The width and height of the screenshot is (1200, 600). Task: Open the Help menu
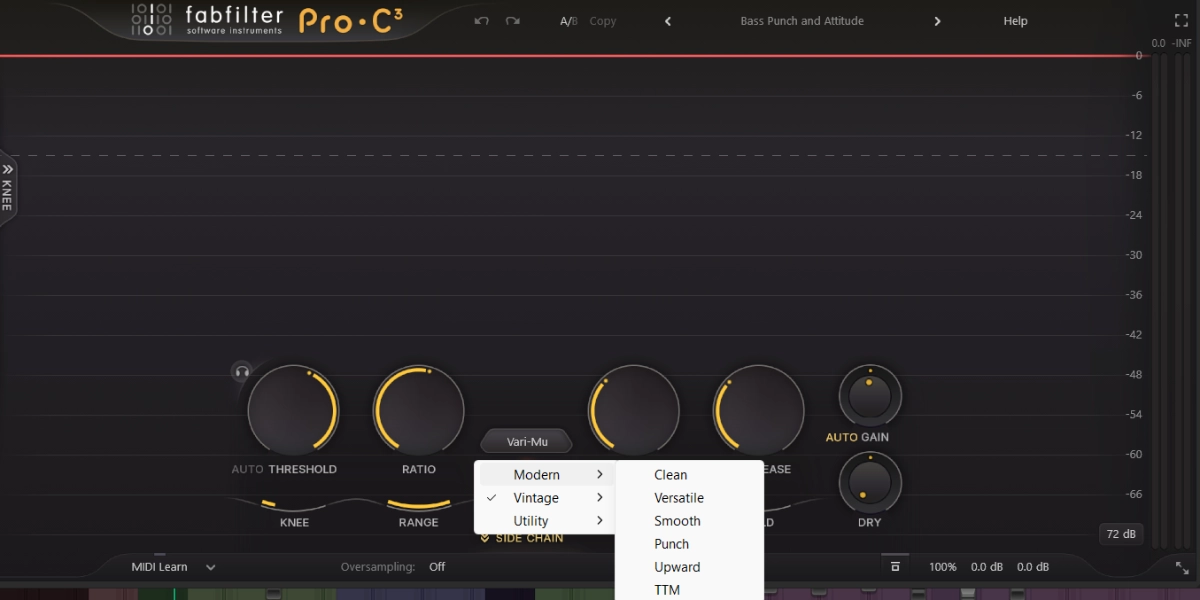[1014, 20]
